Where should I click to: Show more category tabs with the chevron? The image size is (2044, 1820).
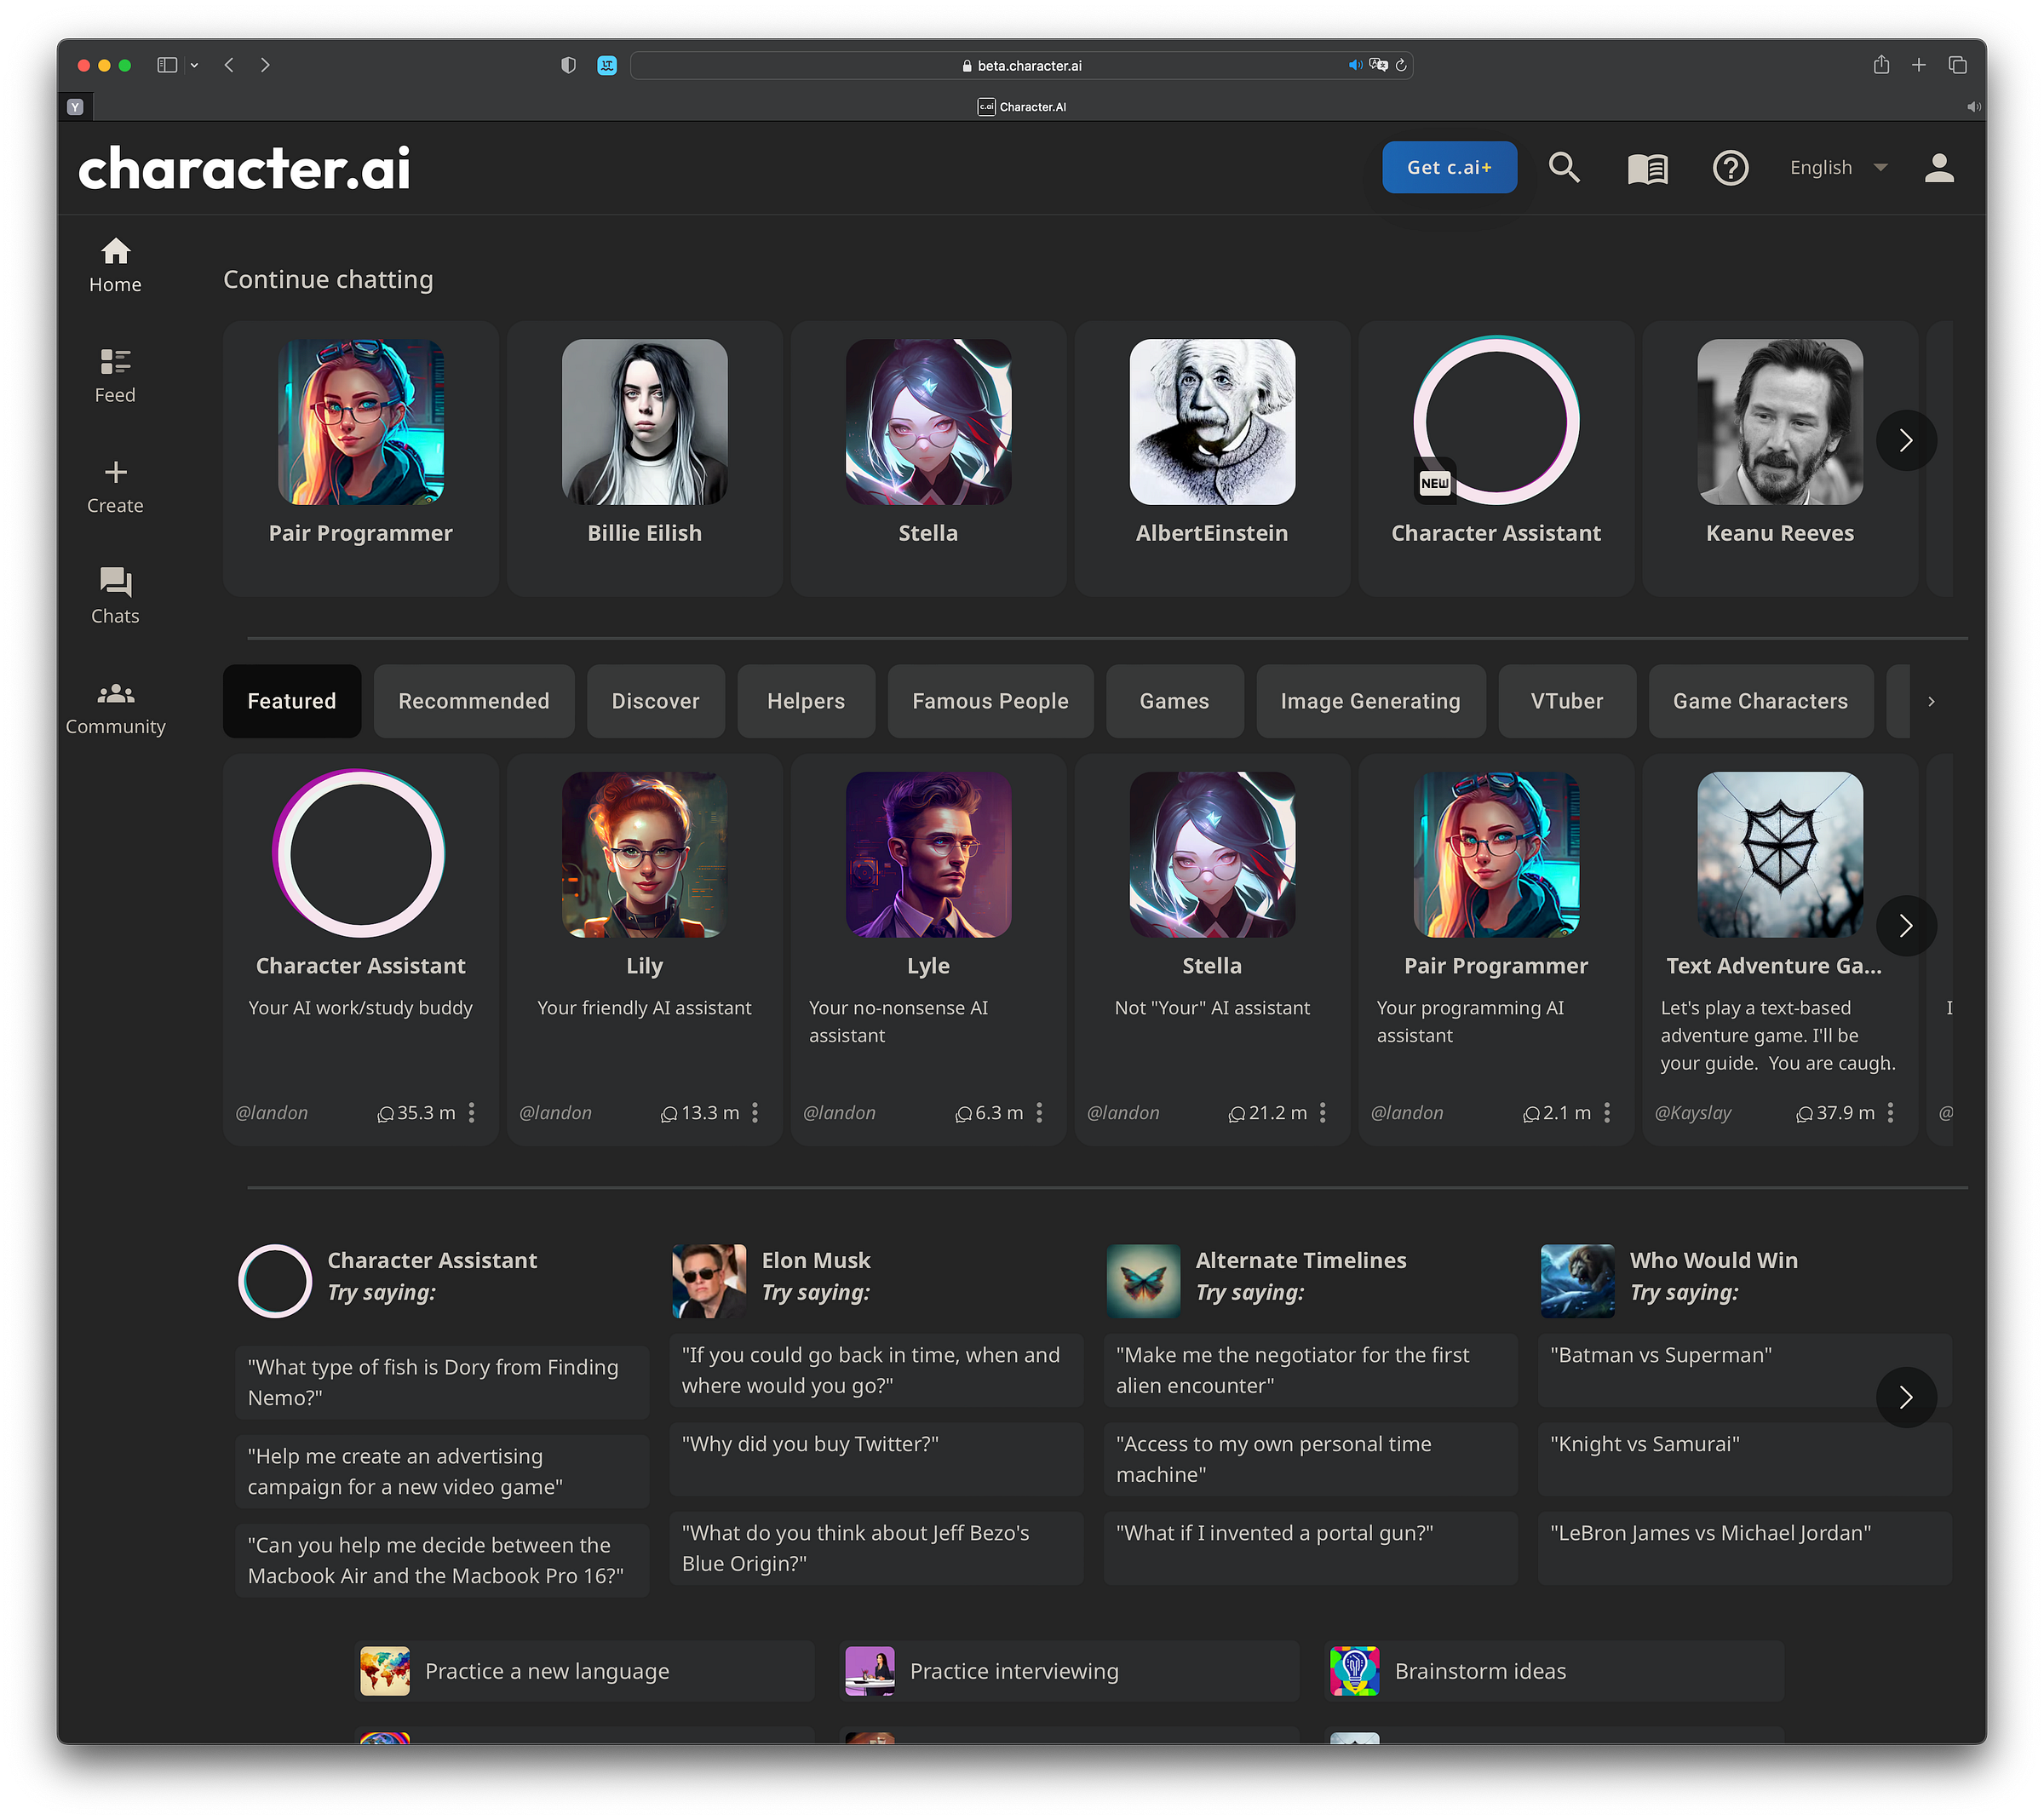coord(1931,701)
